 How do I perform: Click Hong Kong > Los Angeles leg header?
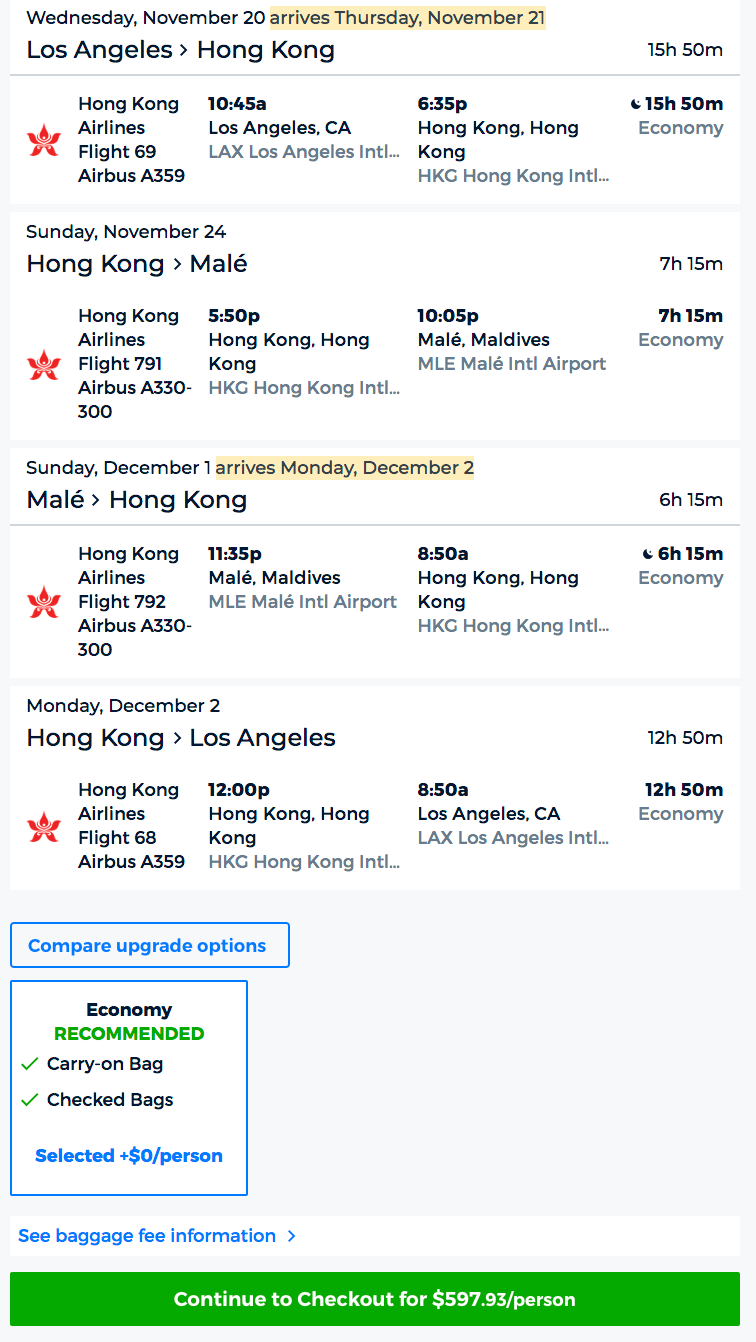point(181,738)
